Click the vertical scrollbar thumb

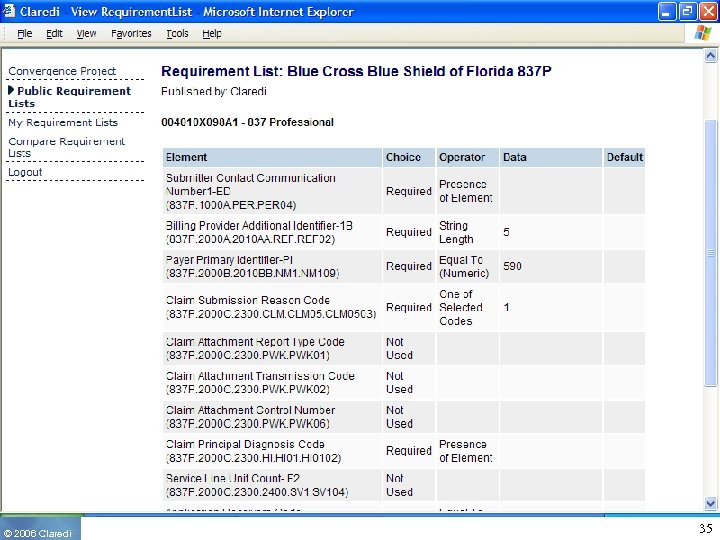pos(711,253)
